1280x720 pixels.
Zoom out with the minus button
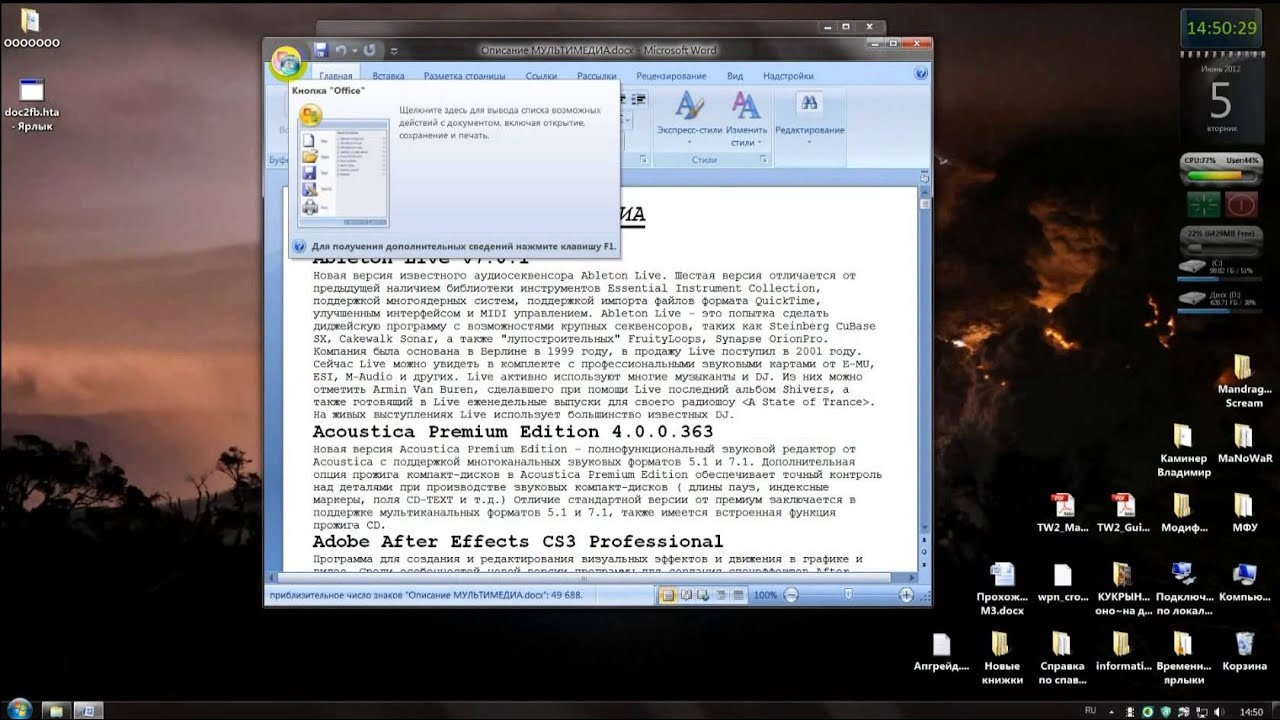pos(791,595)
